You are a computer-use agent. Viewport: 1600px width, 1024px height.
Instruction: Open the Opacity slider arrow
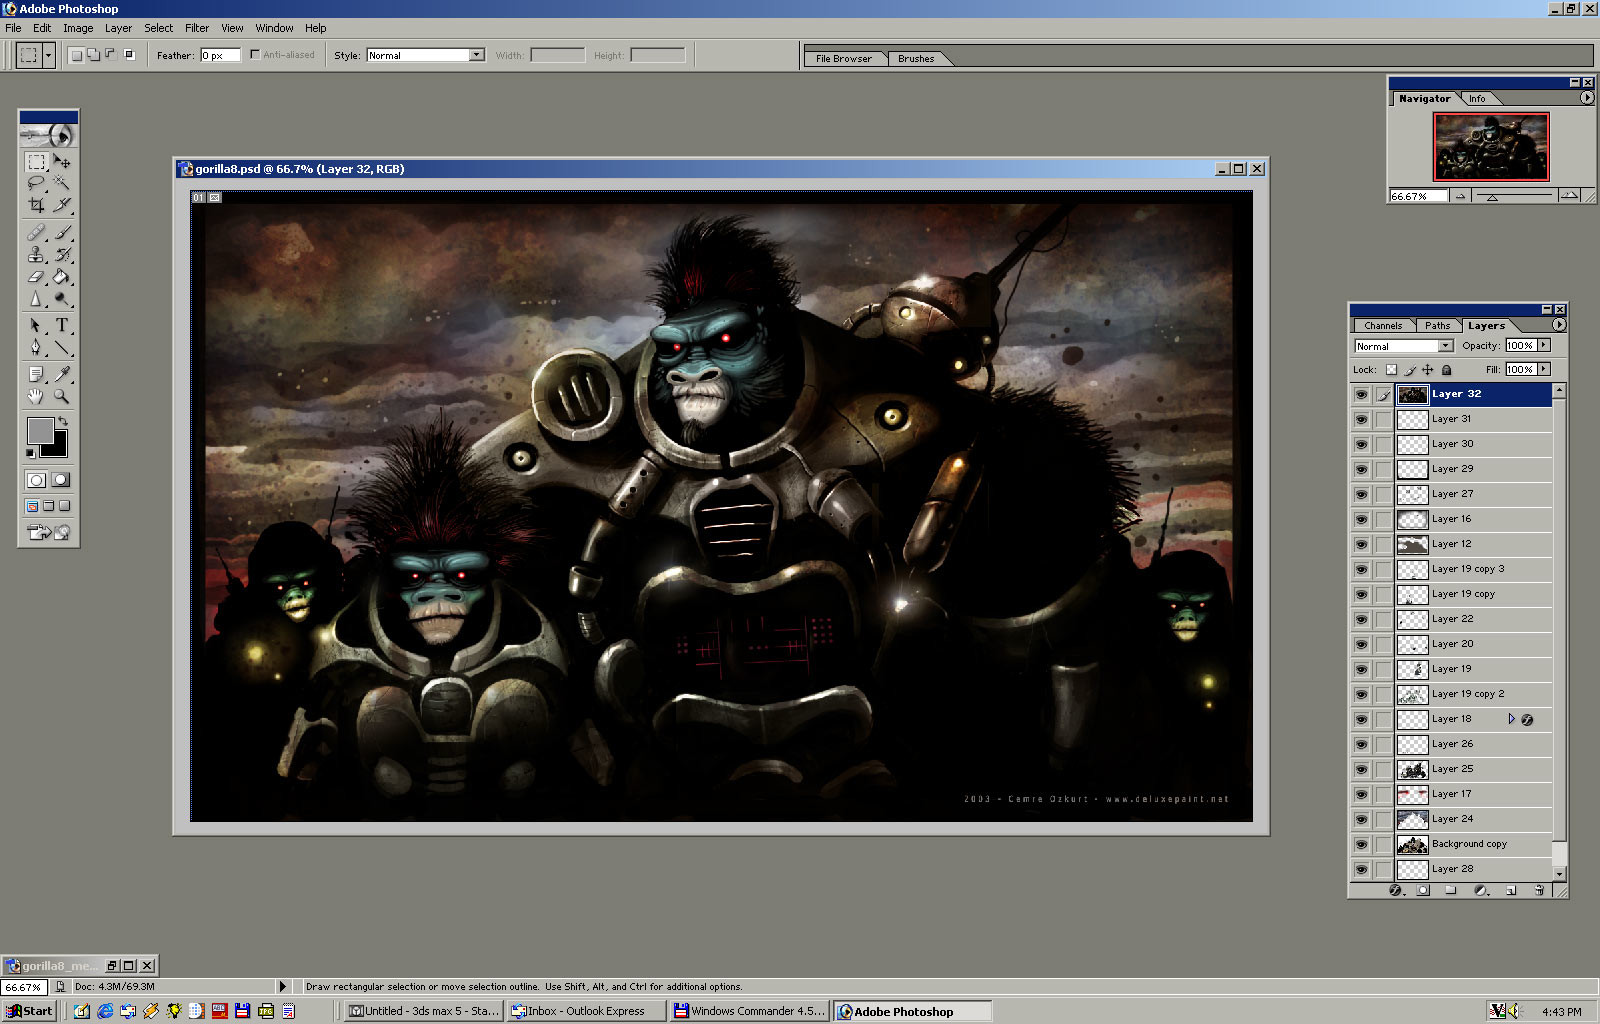1544,345
